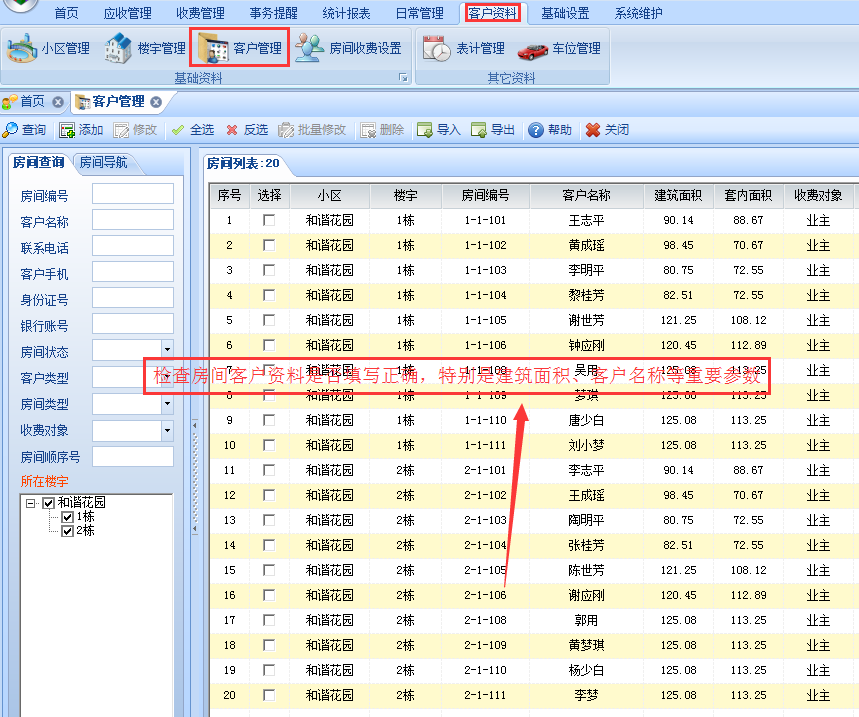Uncheck 2栋 in building tree

pyautogui.click(x=67, y=531)
